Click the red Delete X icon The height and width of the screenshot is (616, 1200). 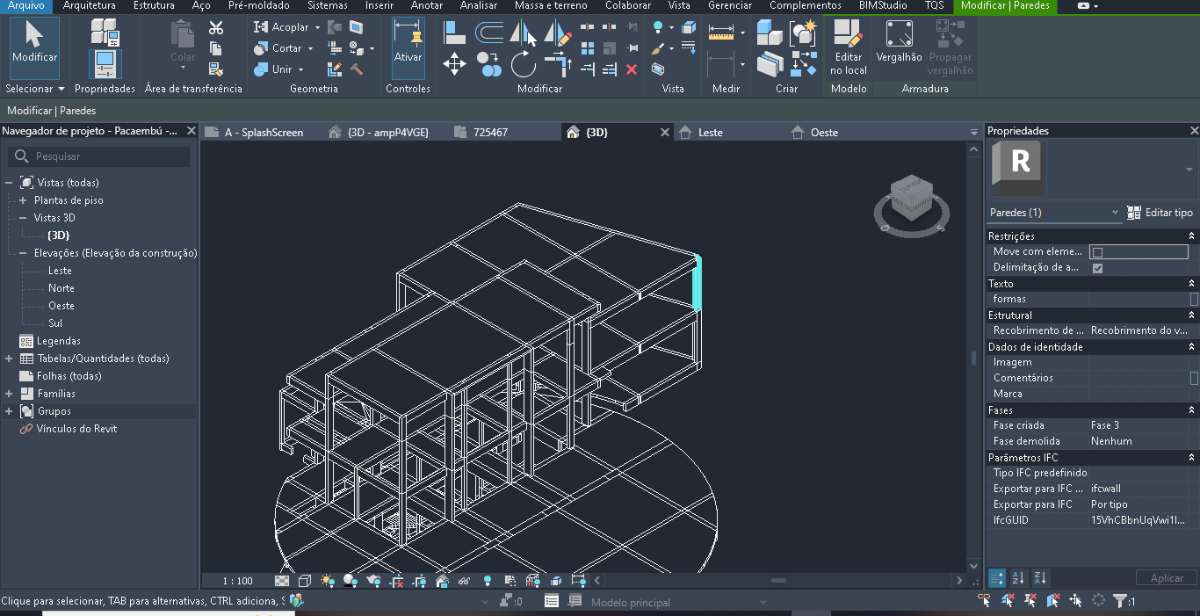(x=631, y=69)
